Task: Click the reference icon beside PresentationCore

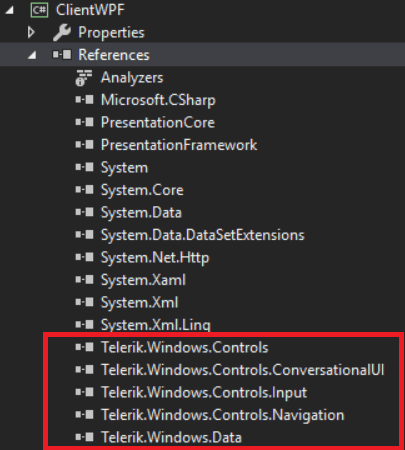Action: 84,122
